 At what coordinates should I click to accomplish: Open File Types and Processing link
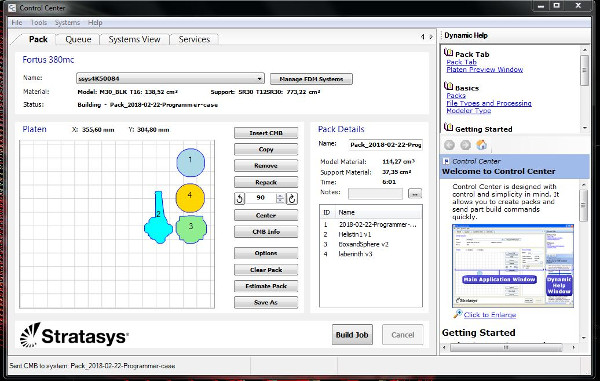coord(489,103)
